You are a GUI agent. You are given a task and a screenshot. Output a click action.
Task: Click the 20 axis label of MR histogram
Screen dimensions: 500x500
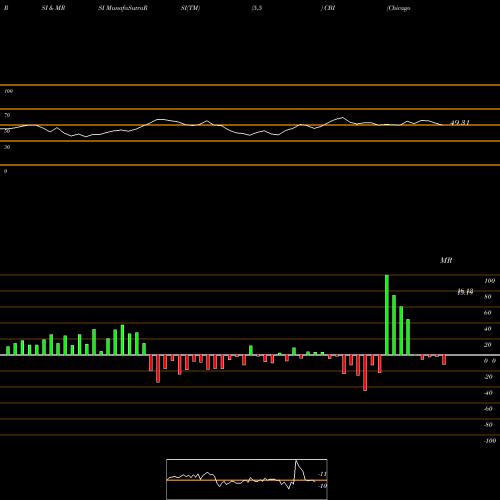[488, 345]
